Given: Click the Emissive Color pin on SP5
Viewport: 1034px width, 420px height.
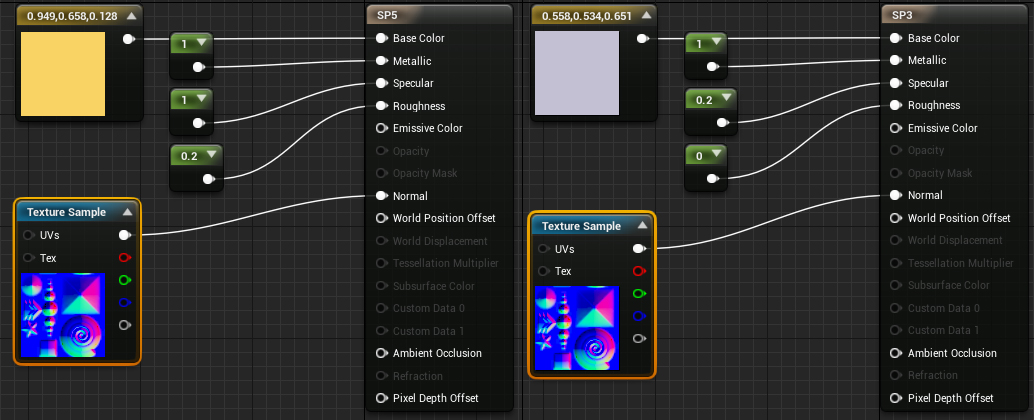Looking at the screenshot, I should tap(382, 128).
